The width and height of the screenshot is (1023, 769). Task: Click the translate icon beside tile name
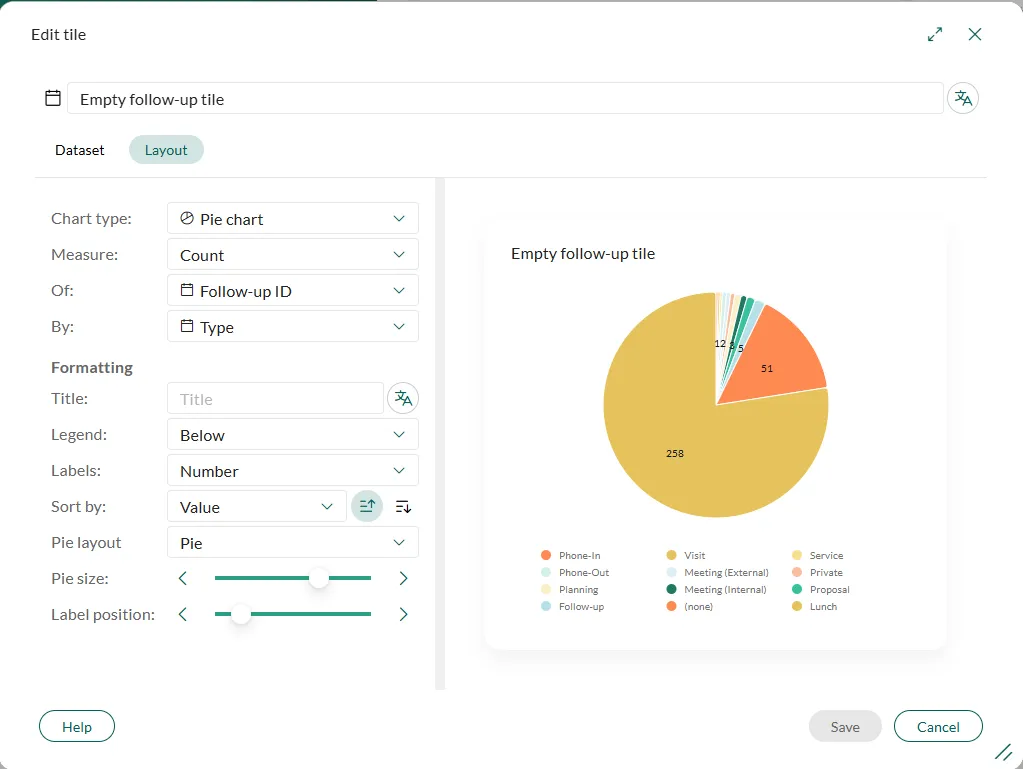pos(962,98)
